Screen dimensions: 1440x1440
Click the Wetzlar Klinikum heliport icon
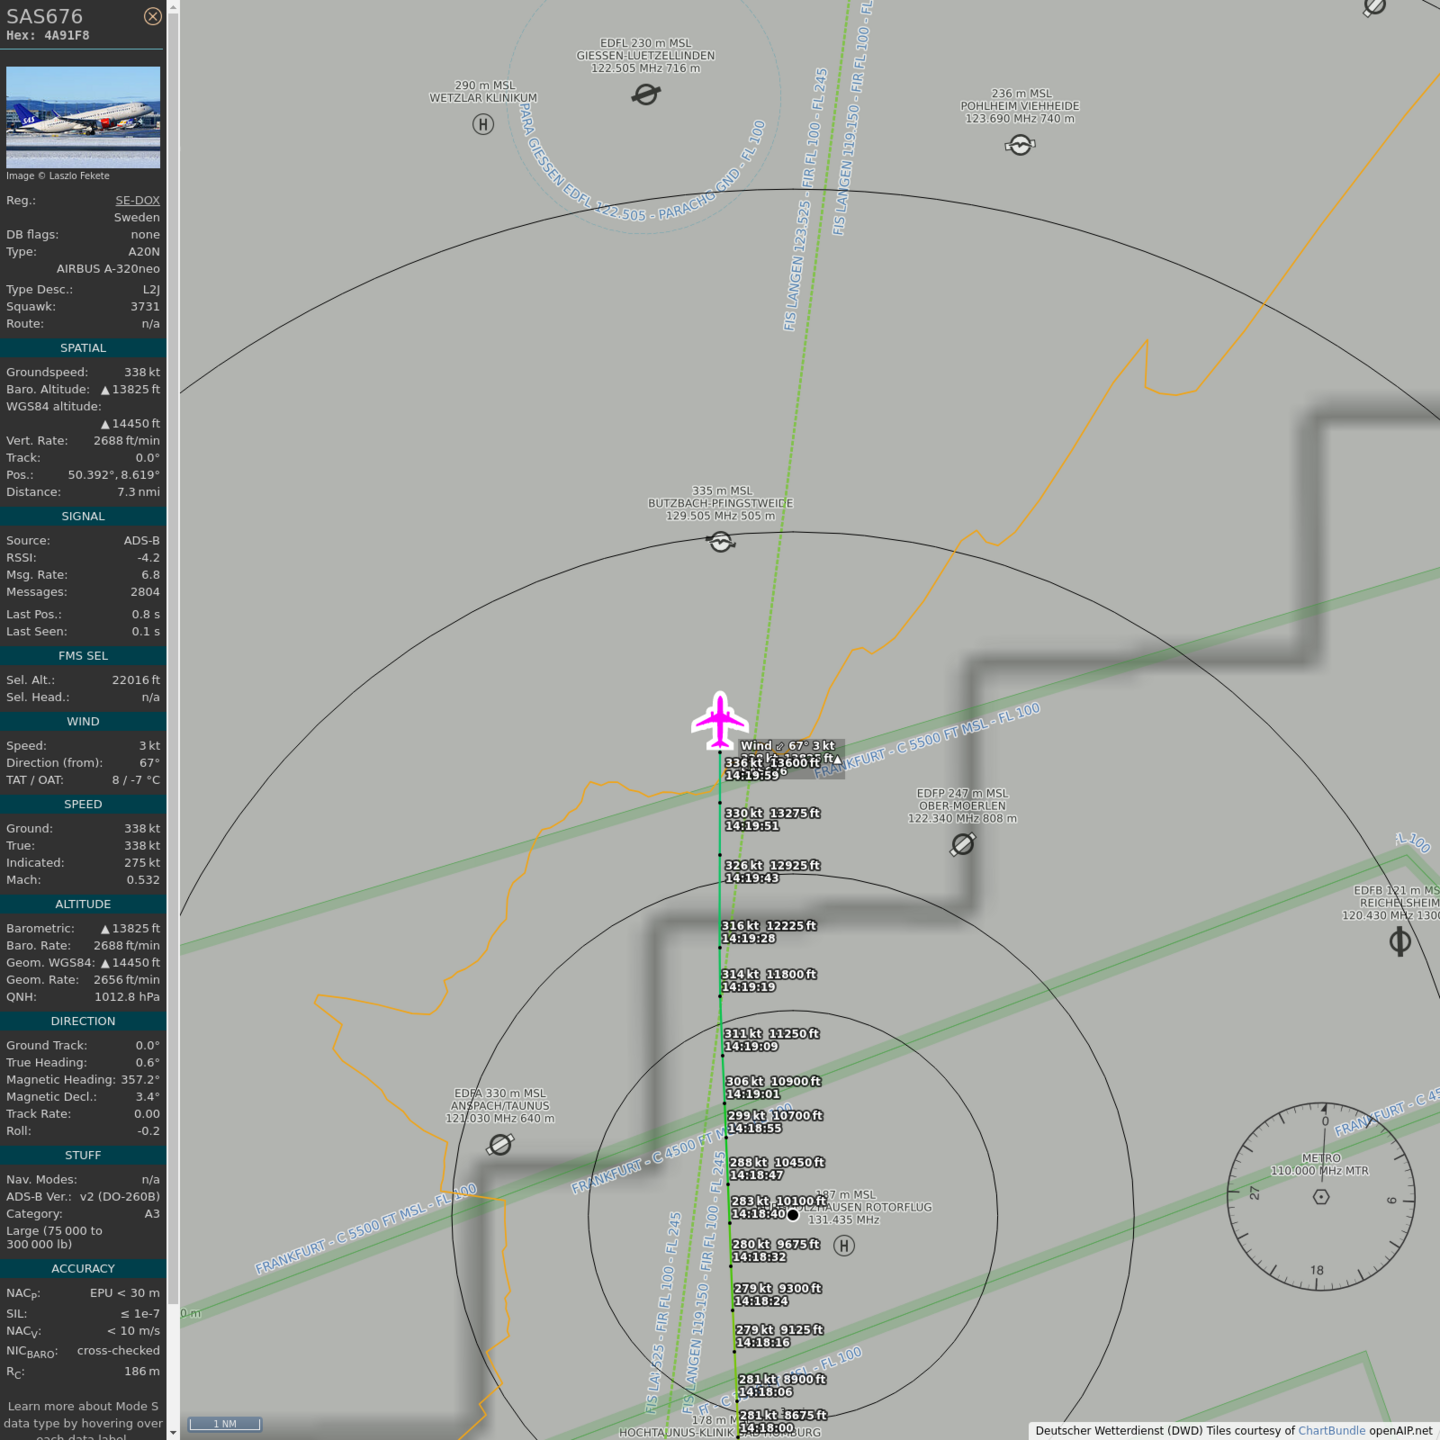483,125
